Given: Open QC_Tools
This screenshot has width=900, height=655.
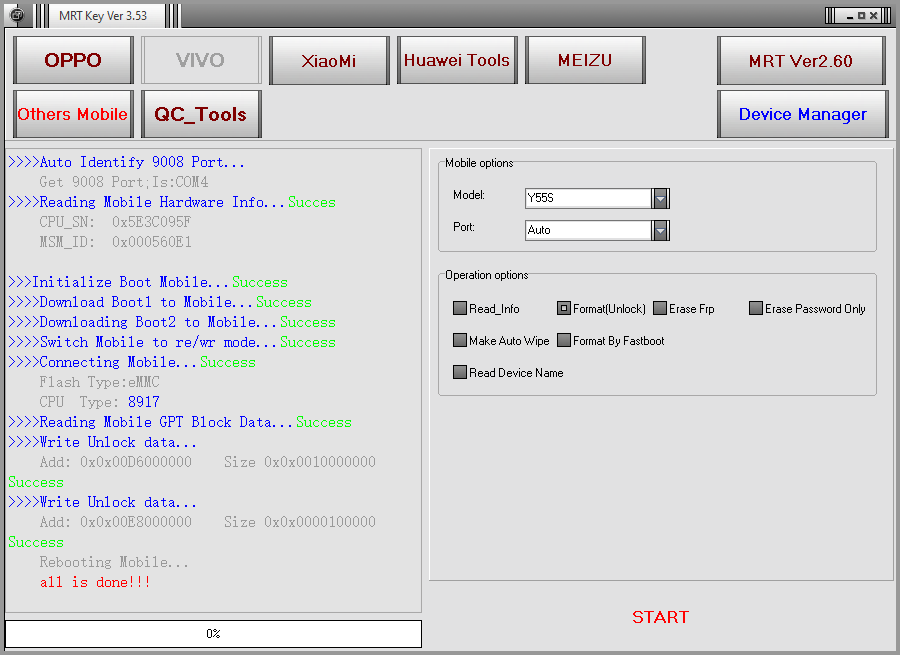Looking at the screenshot, I should [201, 114].
